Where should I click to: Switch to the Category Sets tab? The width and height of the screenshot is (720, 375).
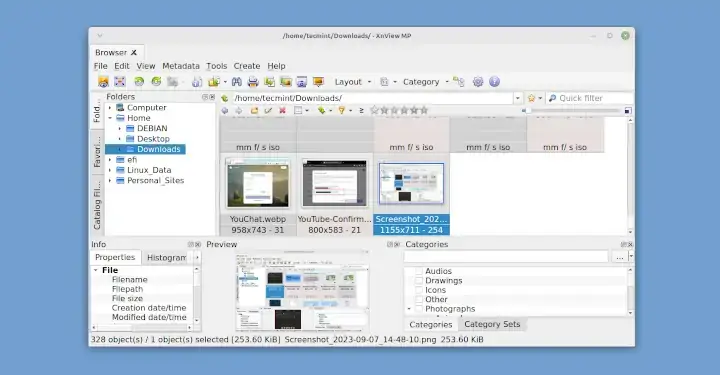(x=492, y=324)
